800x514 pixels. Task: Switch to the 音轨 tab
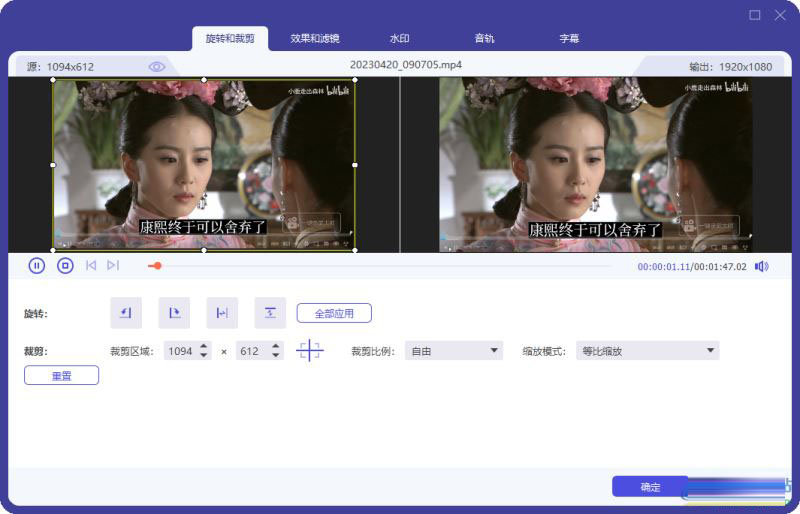pos(484,38)
